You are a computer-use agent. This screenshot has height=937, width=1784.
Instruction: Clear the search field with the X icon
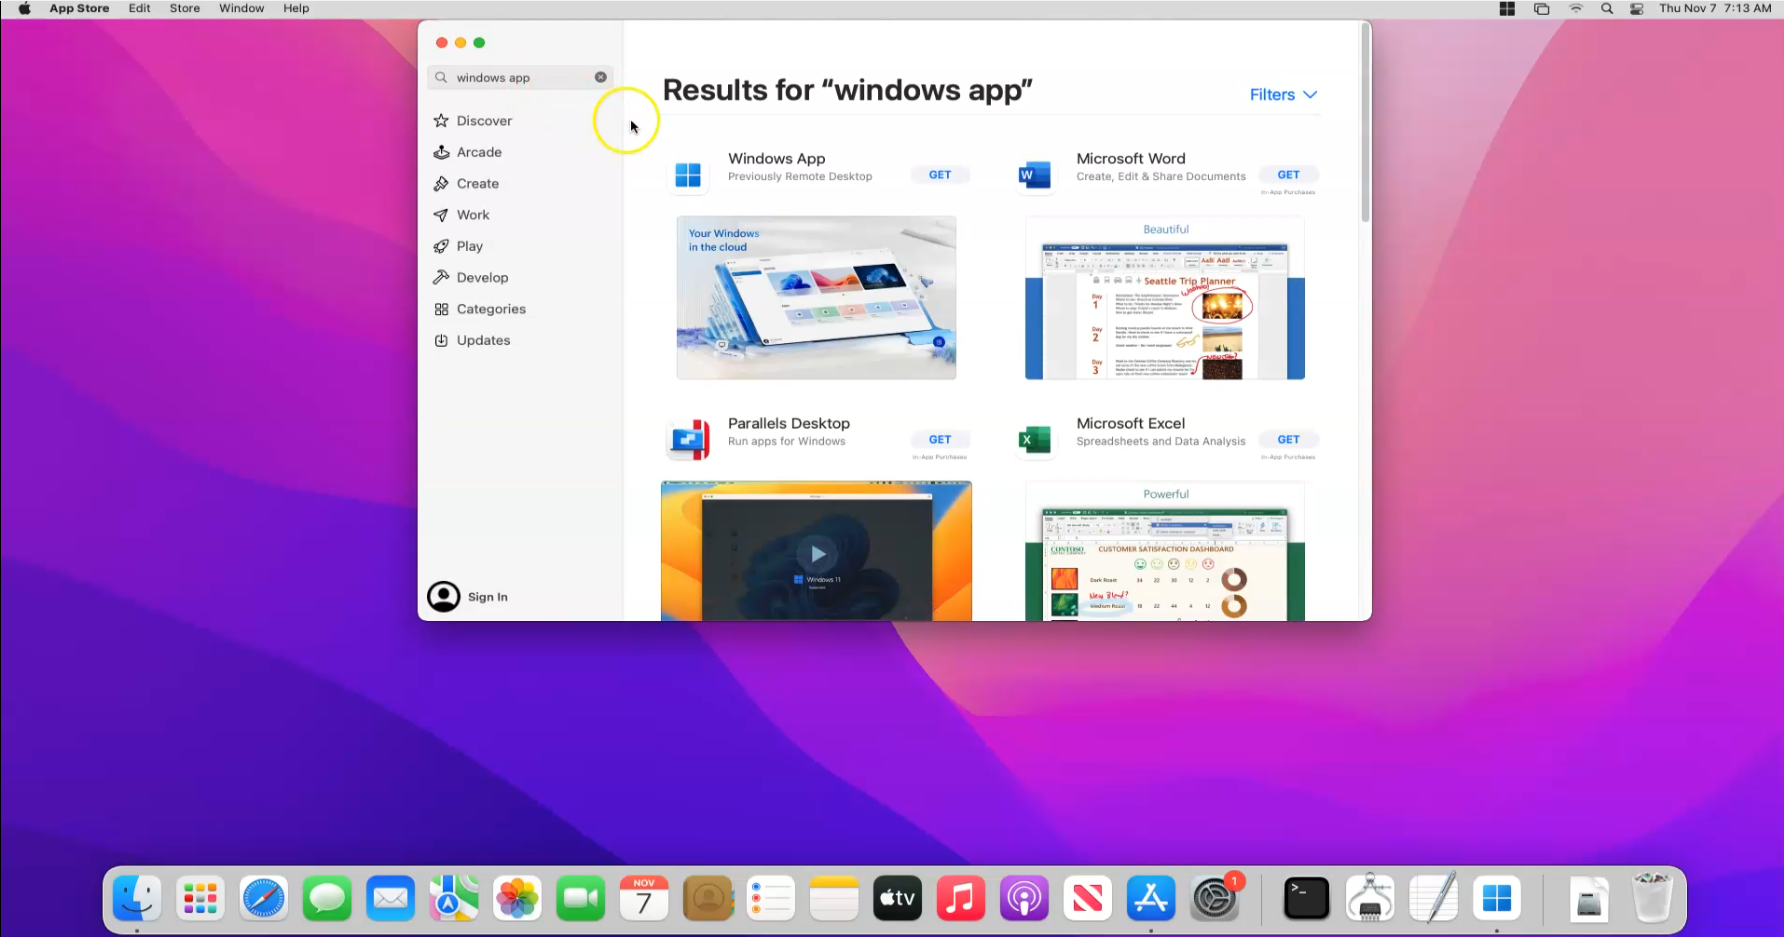(601, 77)
